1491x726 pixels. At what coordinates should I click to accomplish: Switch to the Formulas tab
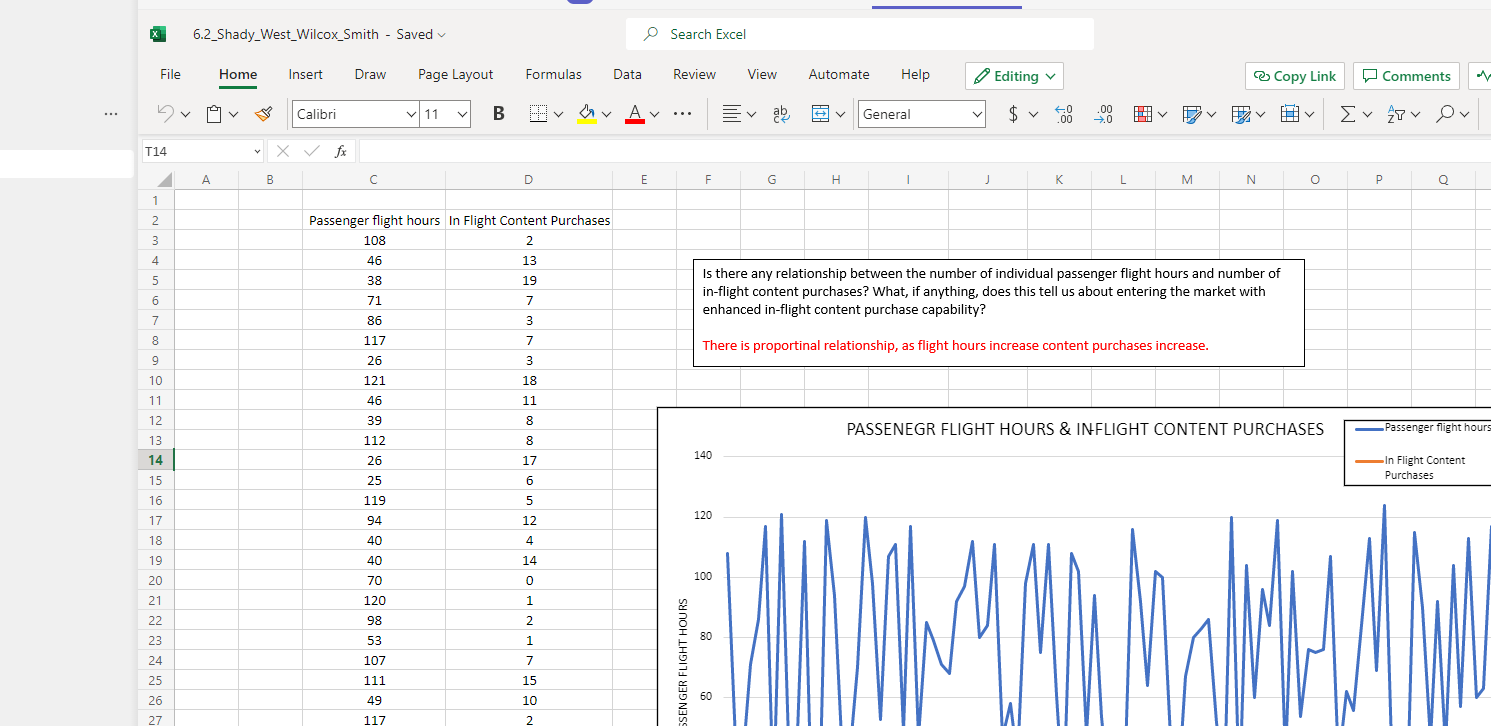point(554,75)
